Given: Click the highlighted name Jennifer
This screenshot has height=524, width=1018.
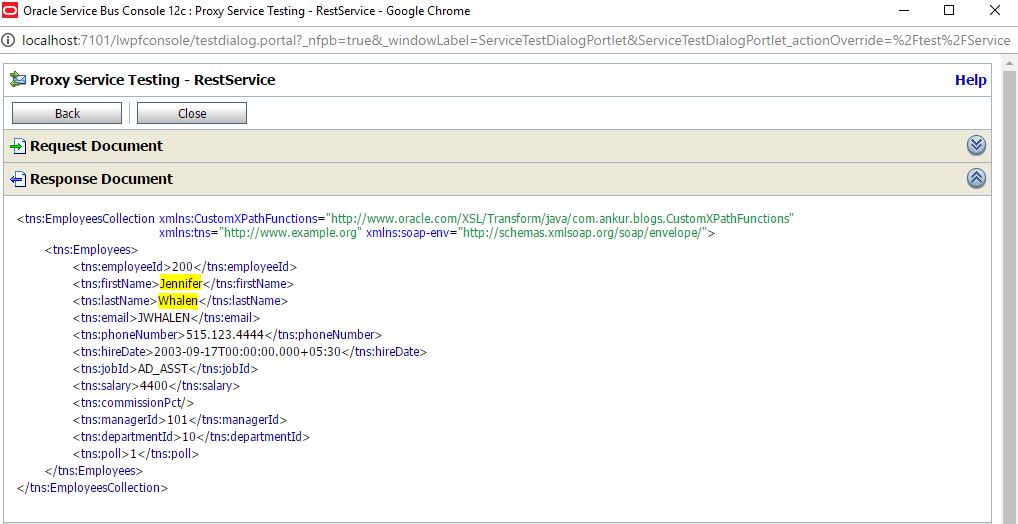Looking at the screenshot, I should [x=181, y=284].
